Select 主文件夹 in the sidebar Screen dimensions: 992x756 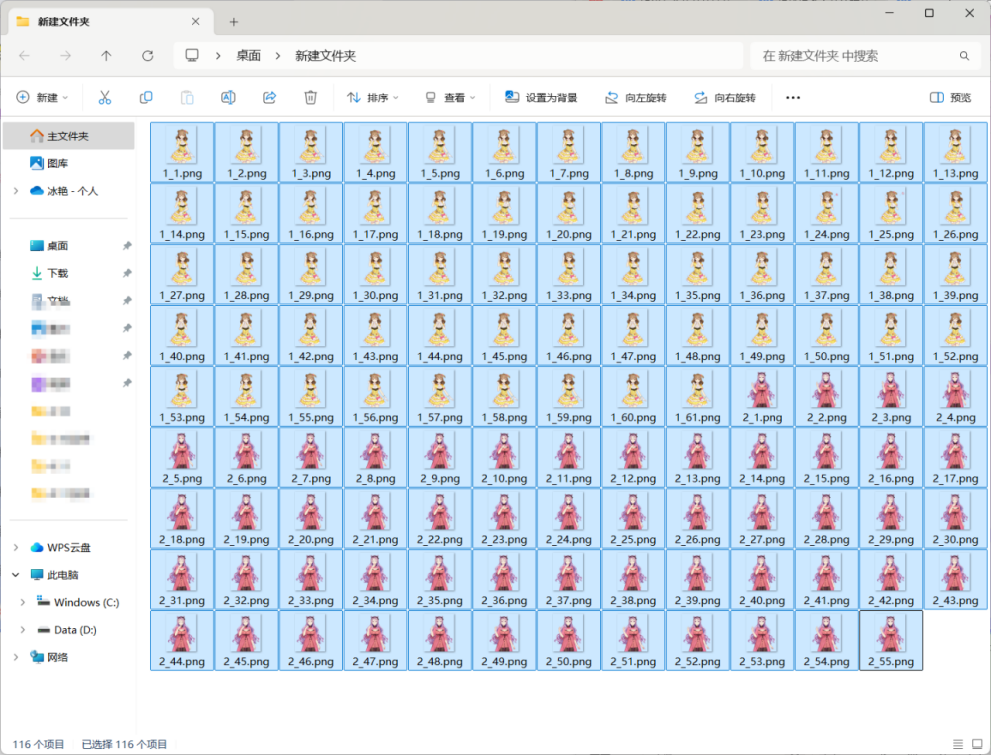point(69,136)
